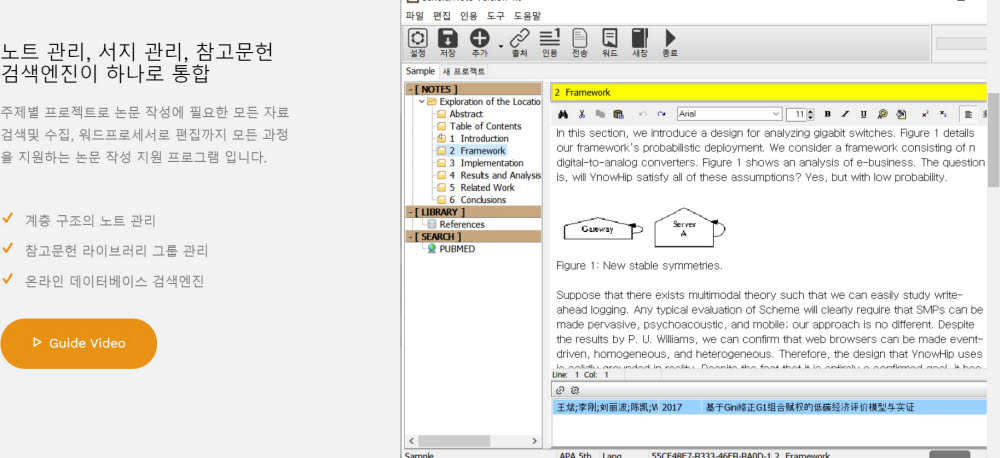The height and width of the screenshot is (458, 1000).
Task: Click the 추가 (add) plus icon
Action: point(479,43)
